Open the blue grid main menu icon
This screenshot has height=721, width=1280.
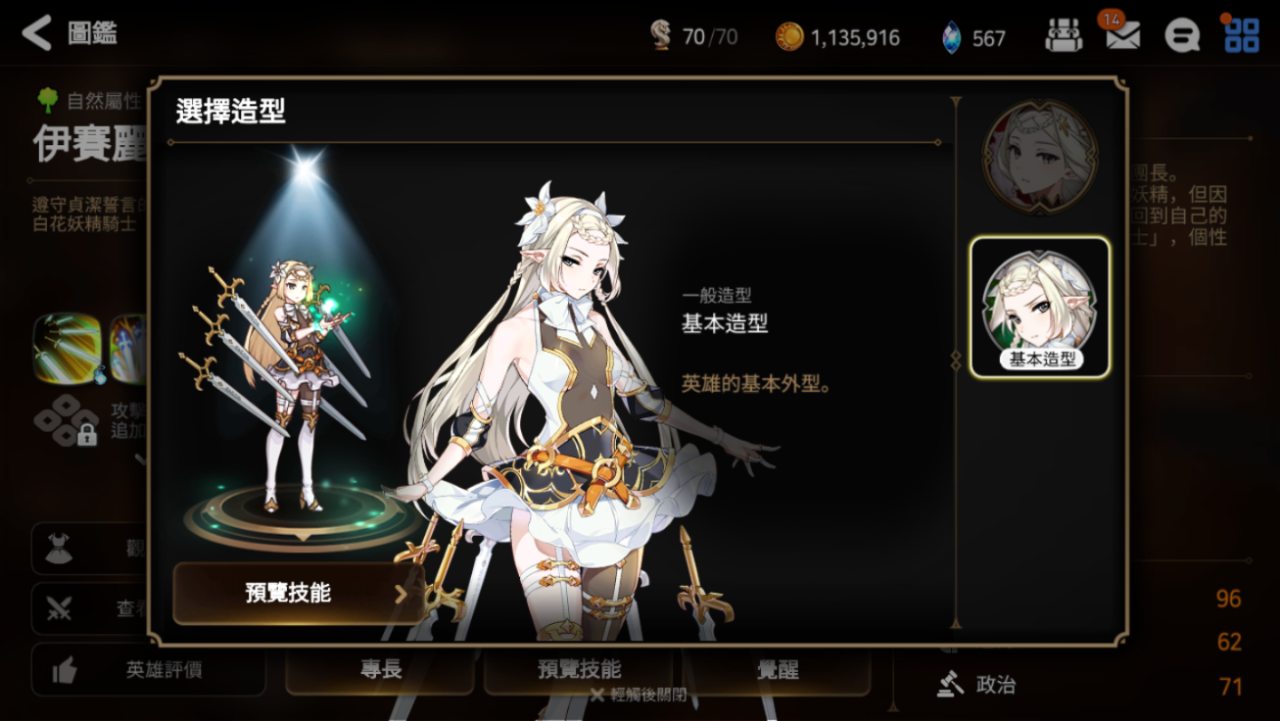(1242, 35)
